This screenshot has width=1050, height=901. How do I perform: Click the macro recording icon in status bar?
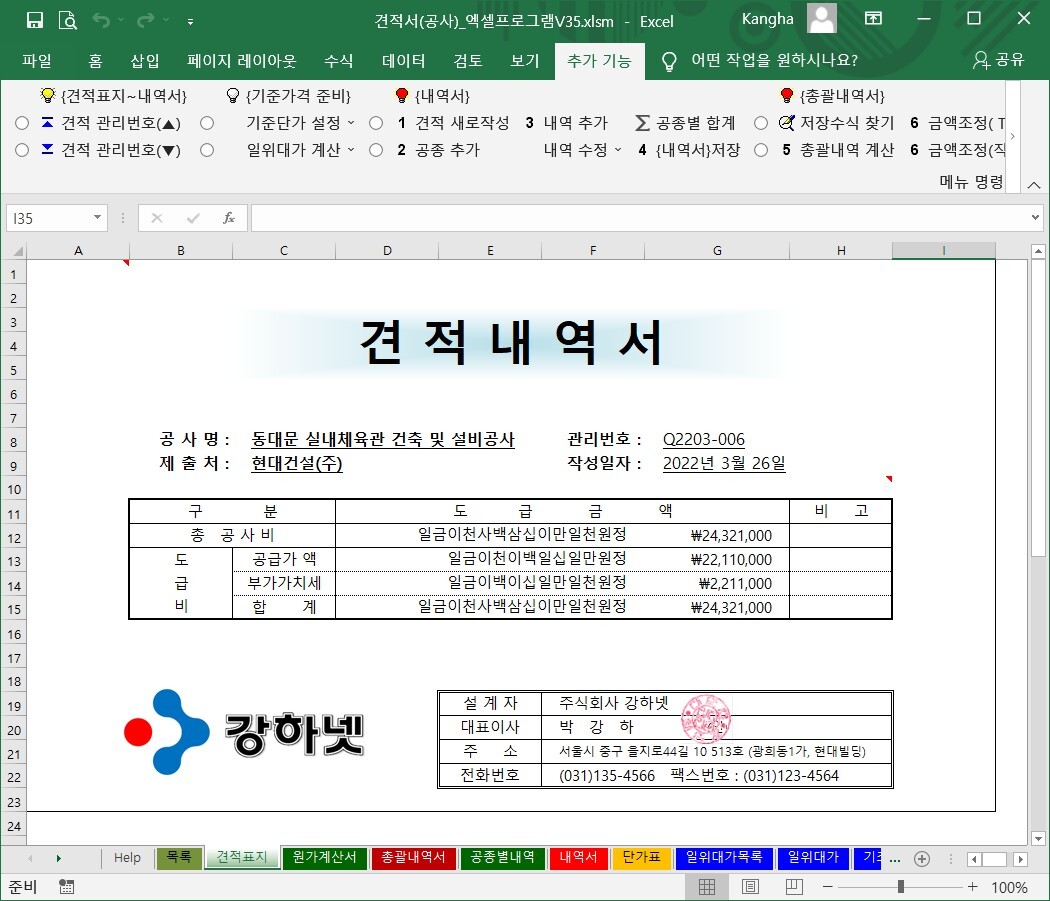pyautogui.click(x=66, y=887)
